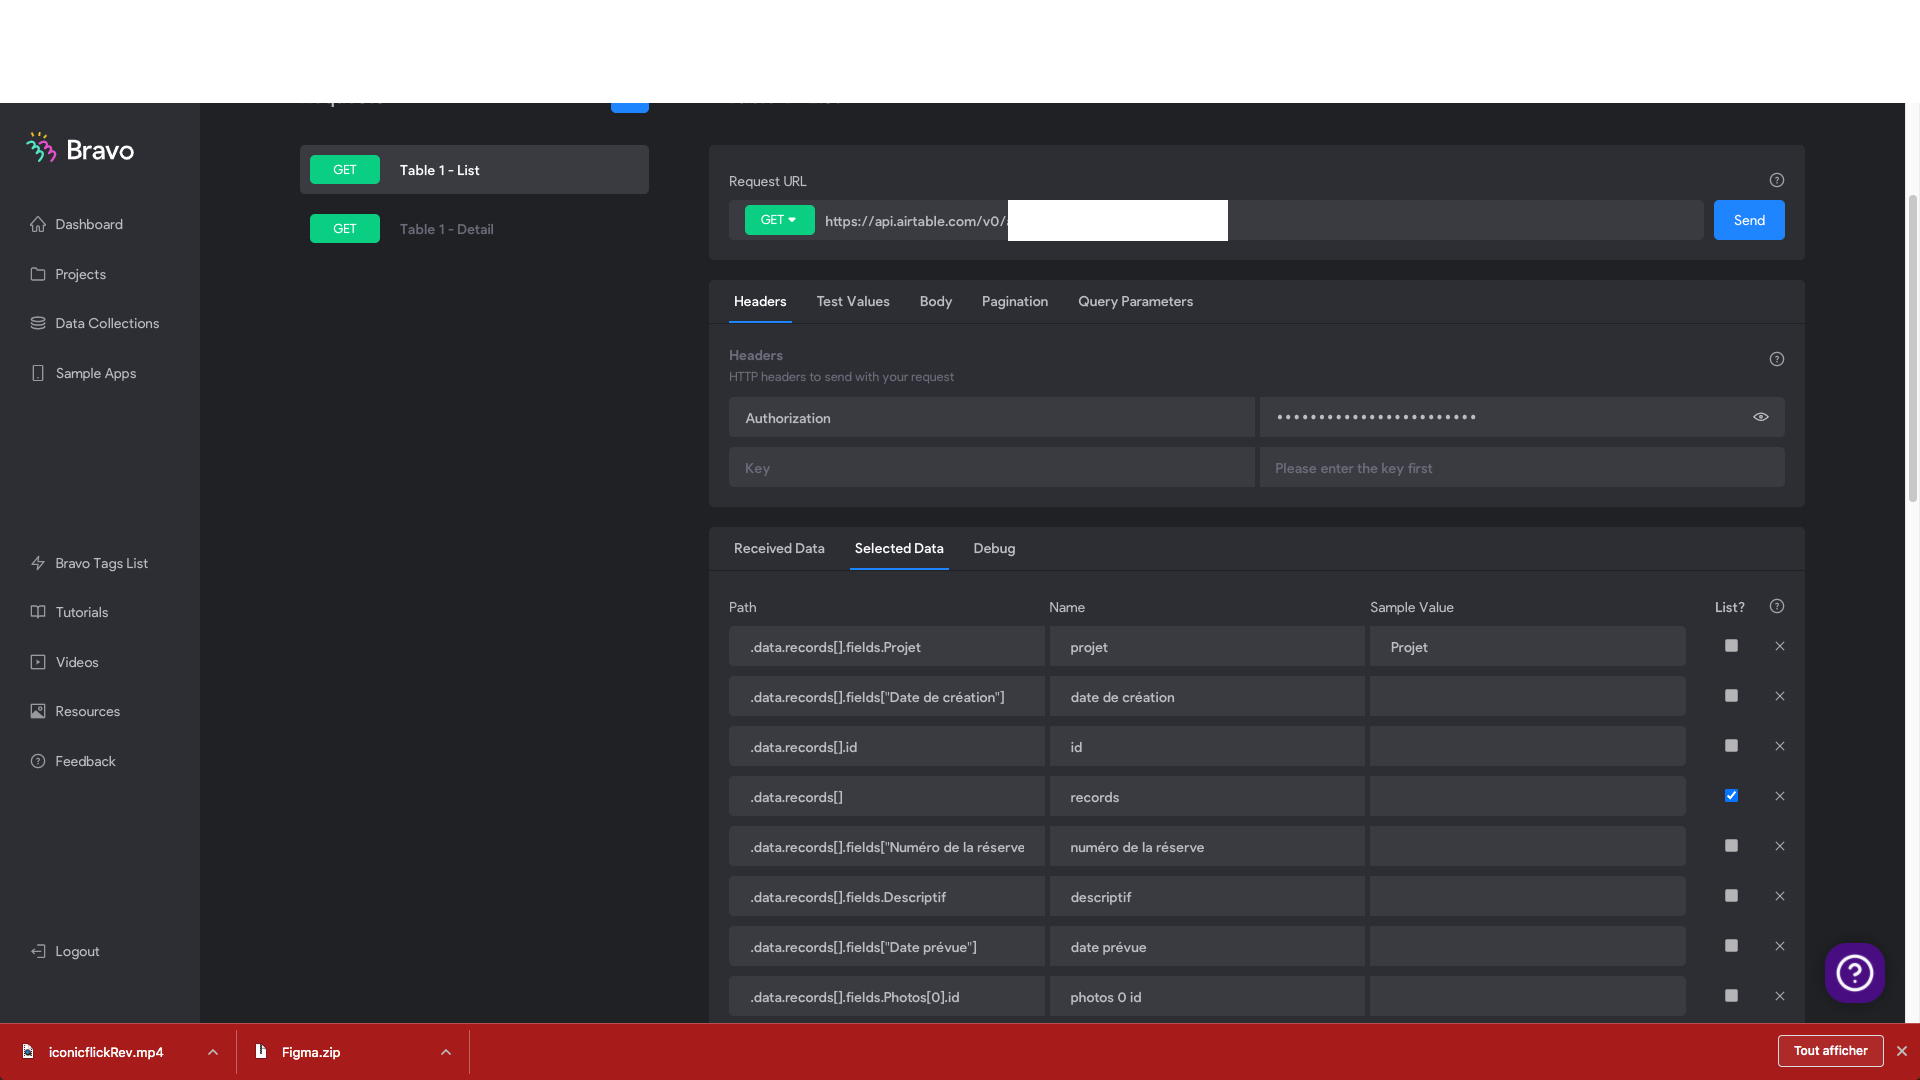Expand iconicflickRev.mp4 download options
Image resolution: width=1920 pixels, height=1080 pixels.
pos(213,1052)
